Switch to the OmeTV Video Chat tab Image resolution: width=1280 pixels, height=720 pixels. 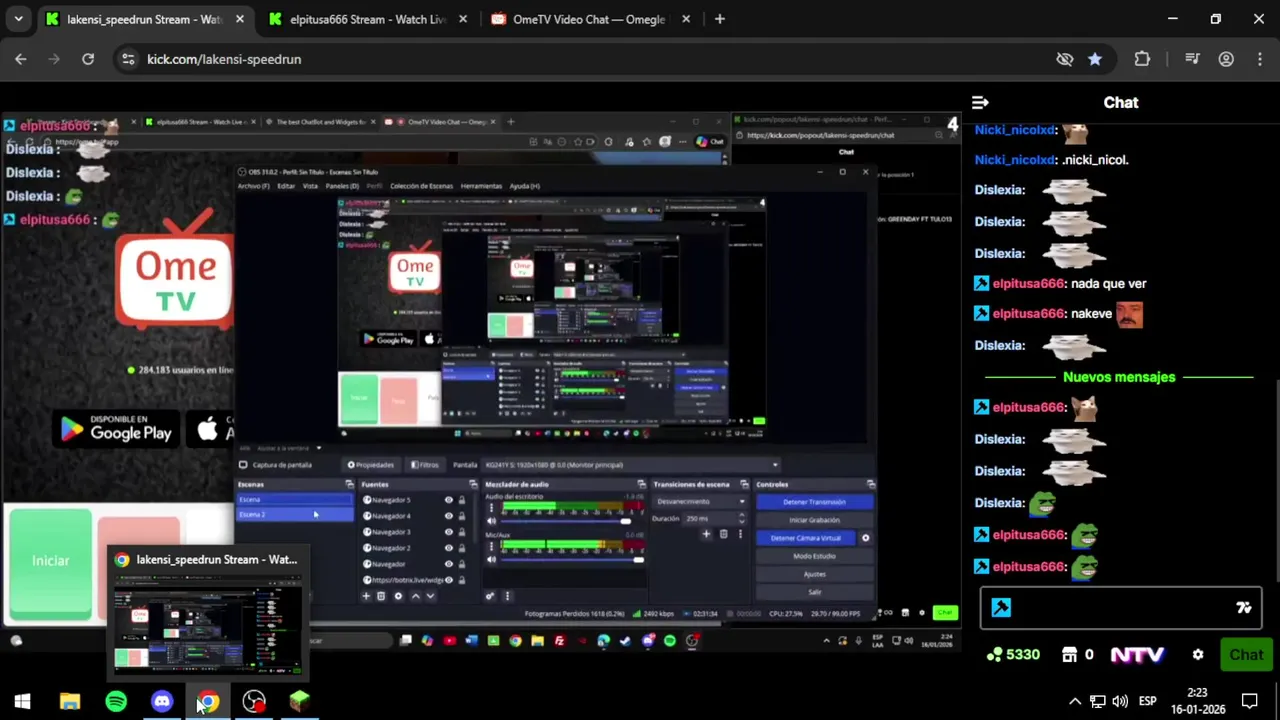[x=589, y=19]
